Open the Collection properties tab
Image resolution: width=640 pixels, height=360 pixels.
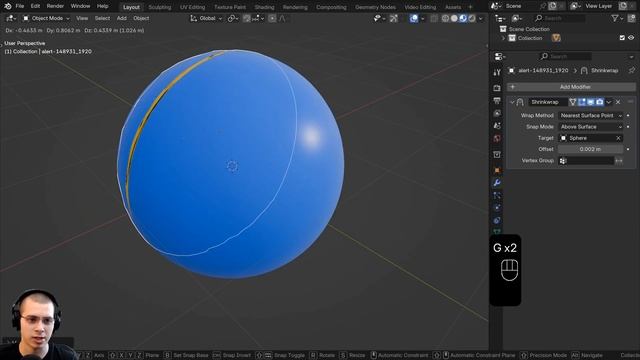[x=497, y=155]
